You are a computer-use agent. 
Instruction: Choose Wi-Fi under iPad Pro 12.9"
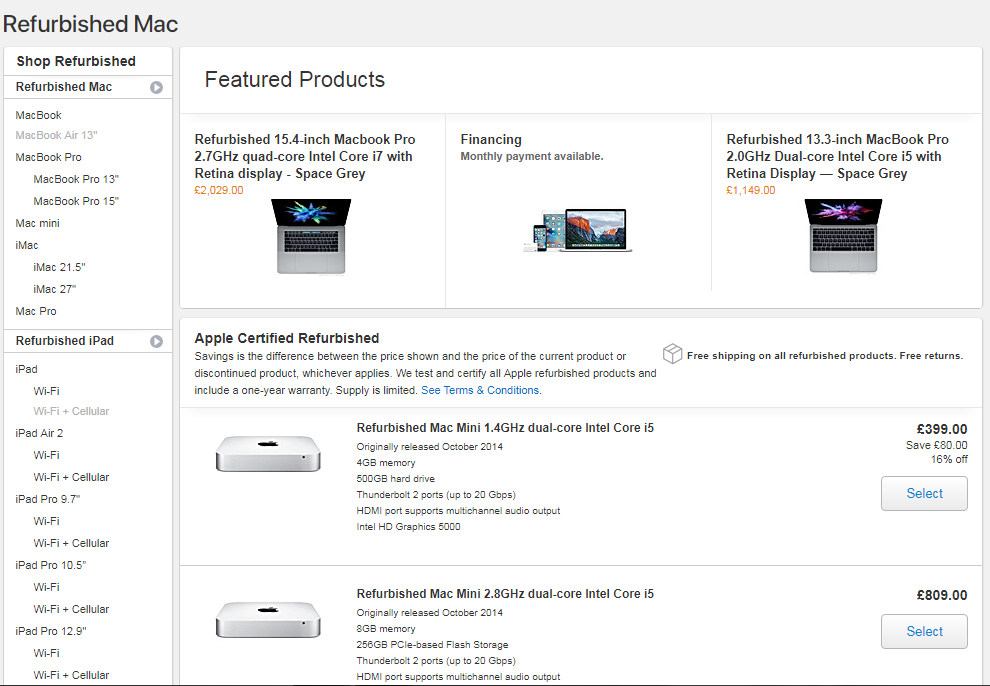pyautogui.click(x=46, y=653)
